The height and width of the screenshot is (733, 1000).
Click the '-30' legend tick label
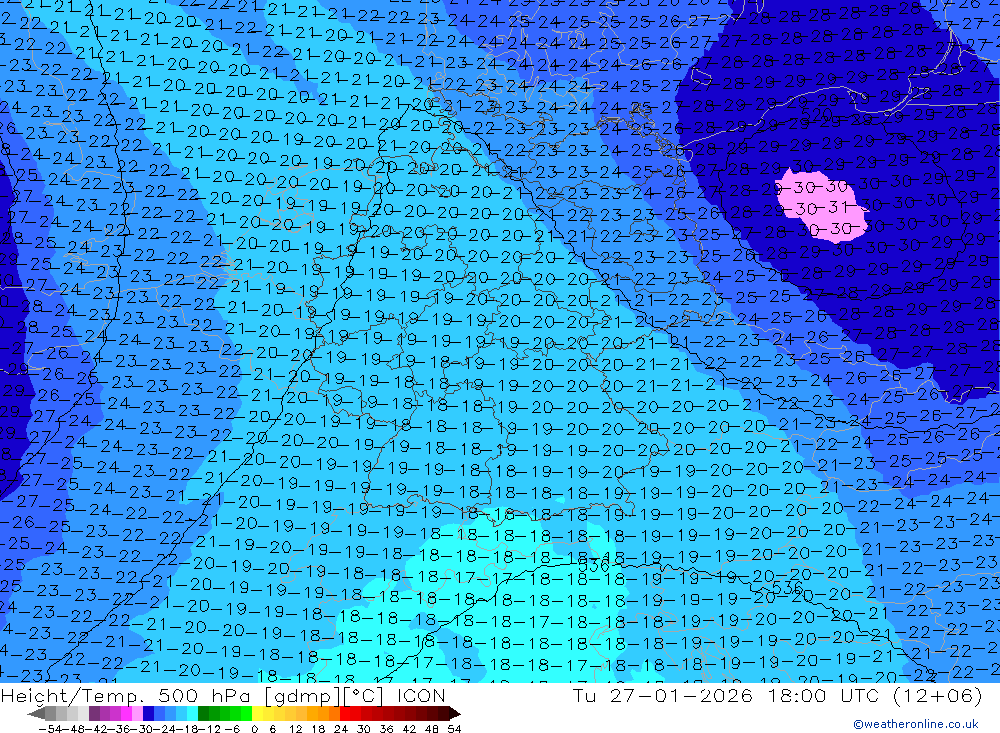click(143, 729)
